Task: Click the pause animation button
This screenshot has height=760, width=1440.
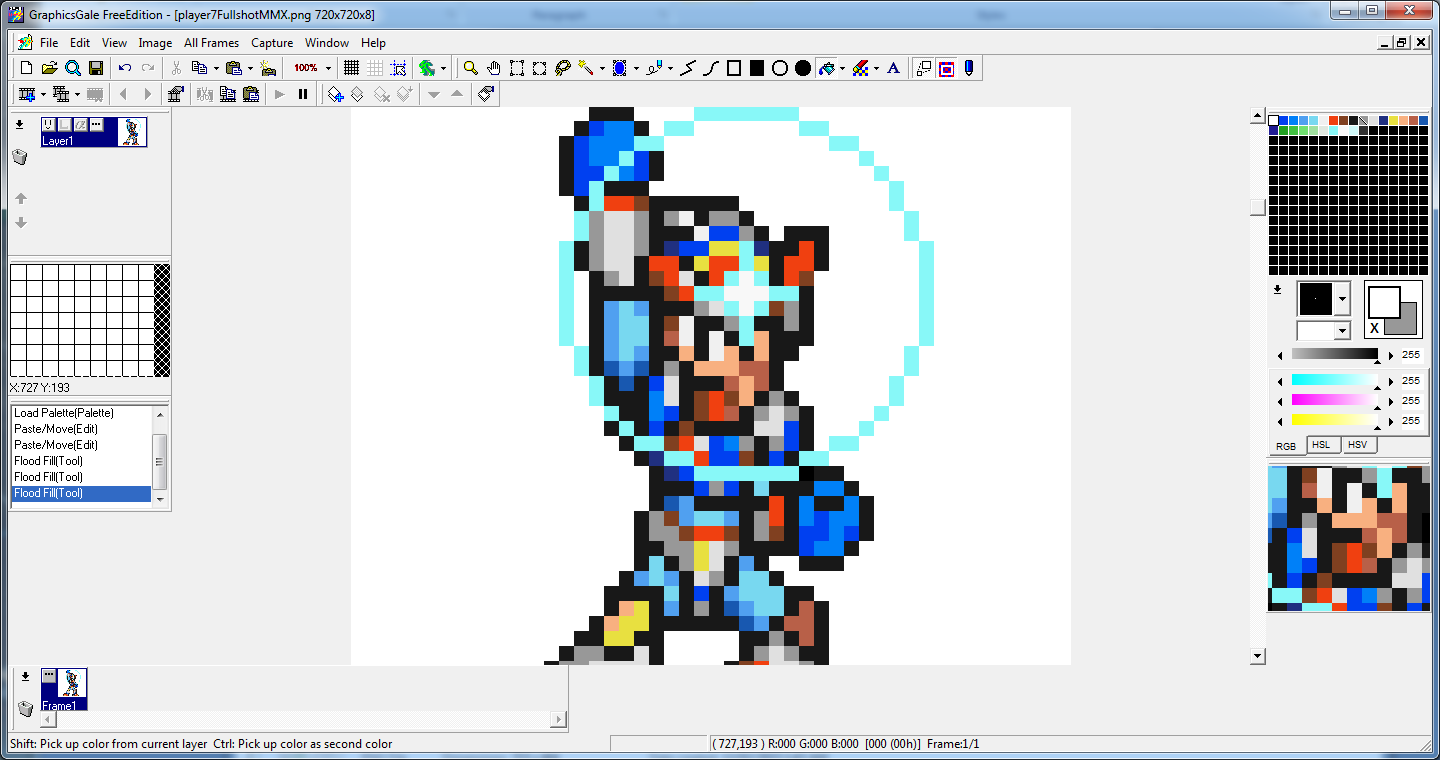Action: pos(303,94)
